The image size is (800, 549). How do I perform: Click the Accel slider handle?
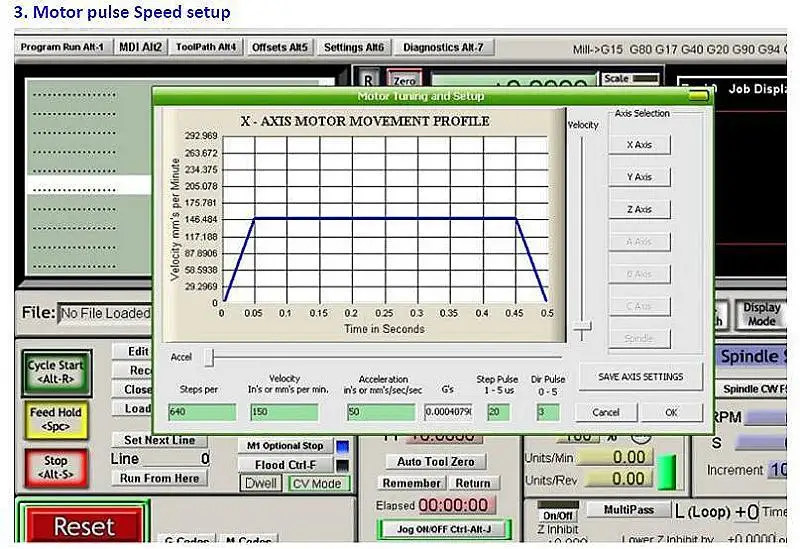pyautogui.click(x=209, y=357)
